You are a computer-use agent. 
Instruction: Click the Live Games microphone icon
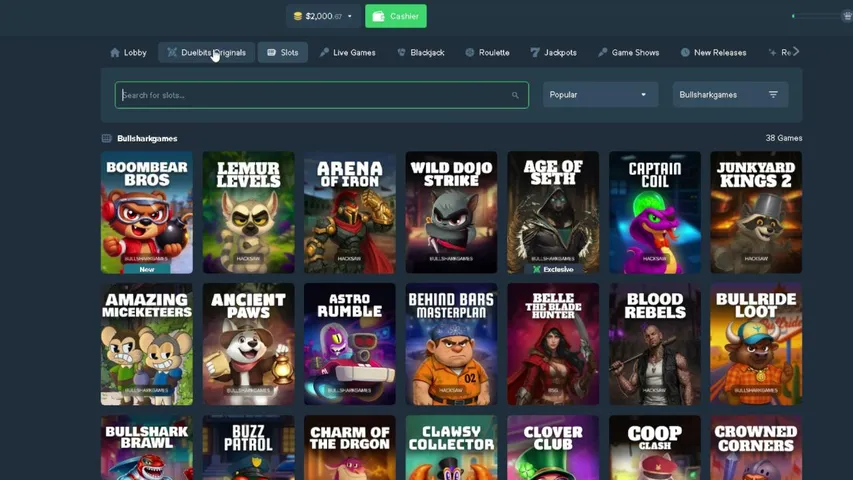324,52
